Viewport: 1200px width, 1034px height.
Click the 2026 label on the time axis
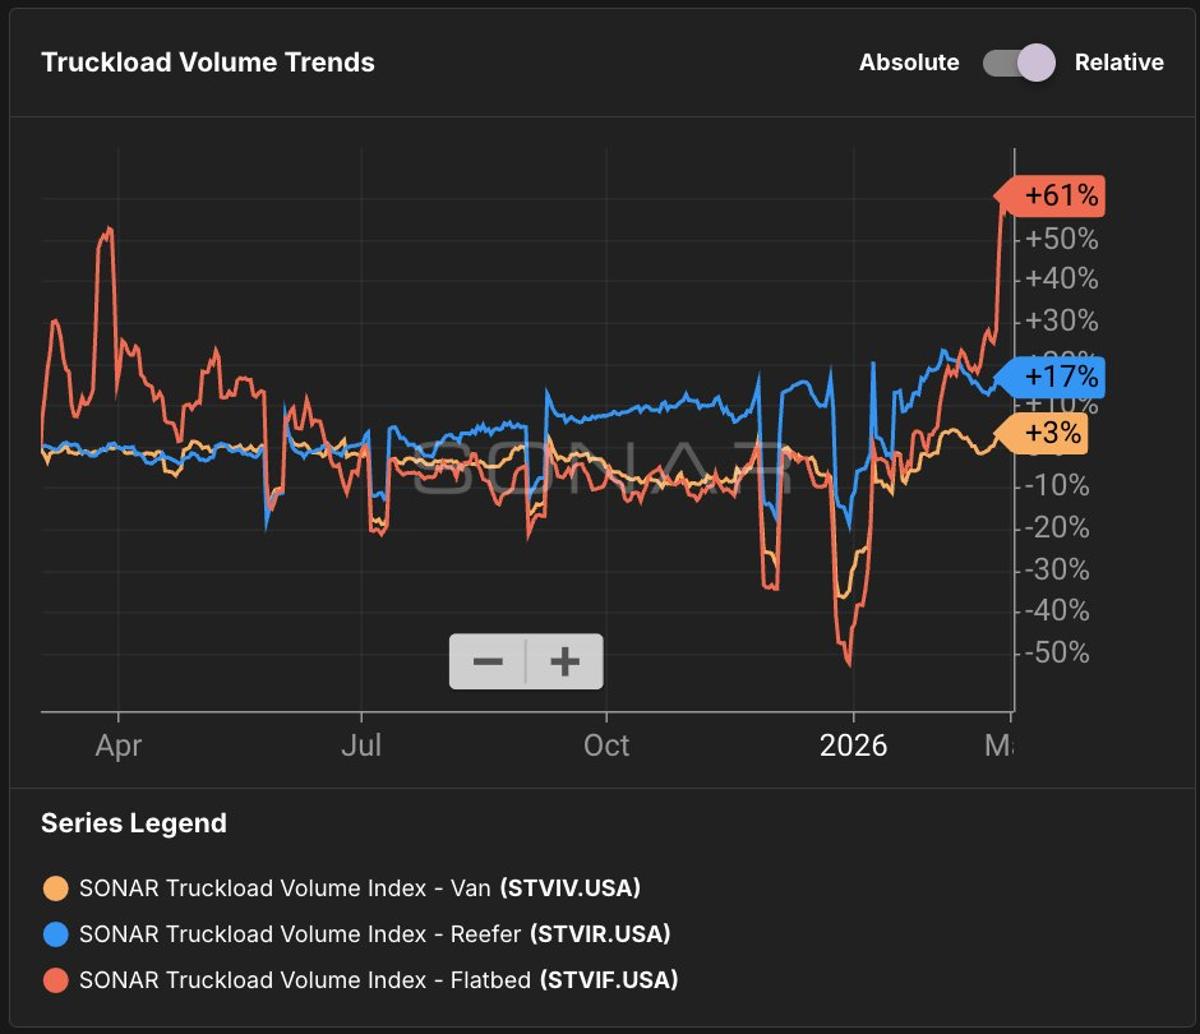[x=853, y=745]
